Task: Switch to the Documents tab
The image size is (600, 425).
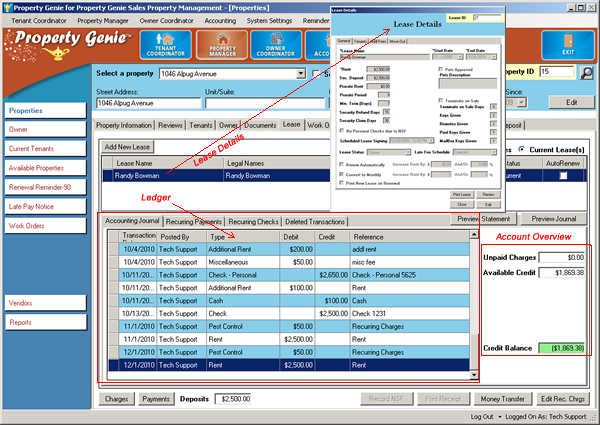Action: point(260,125)
